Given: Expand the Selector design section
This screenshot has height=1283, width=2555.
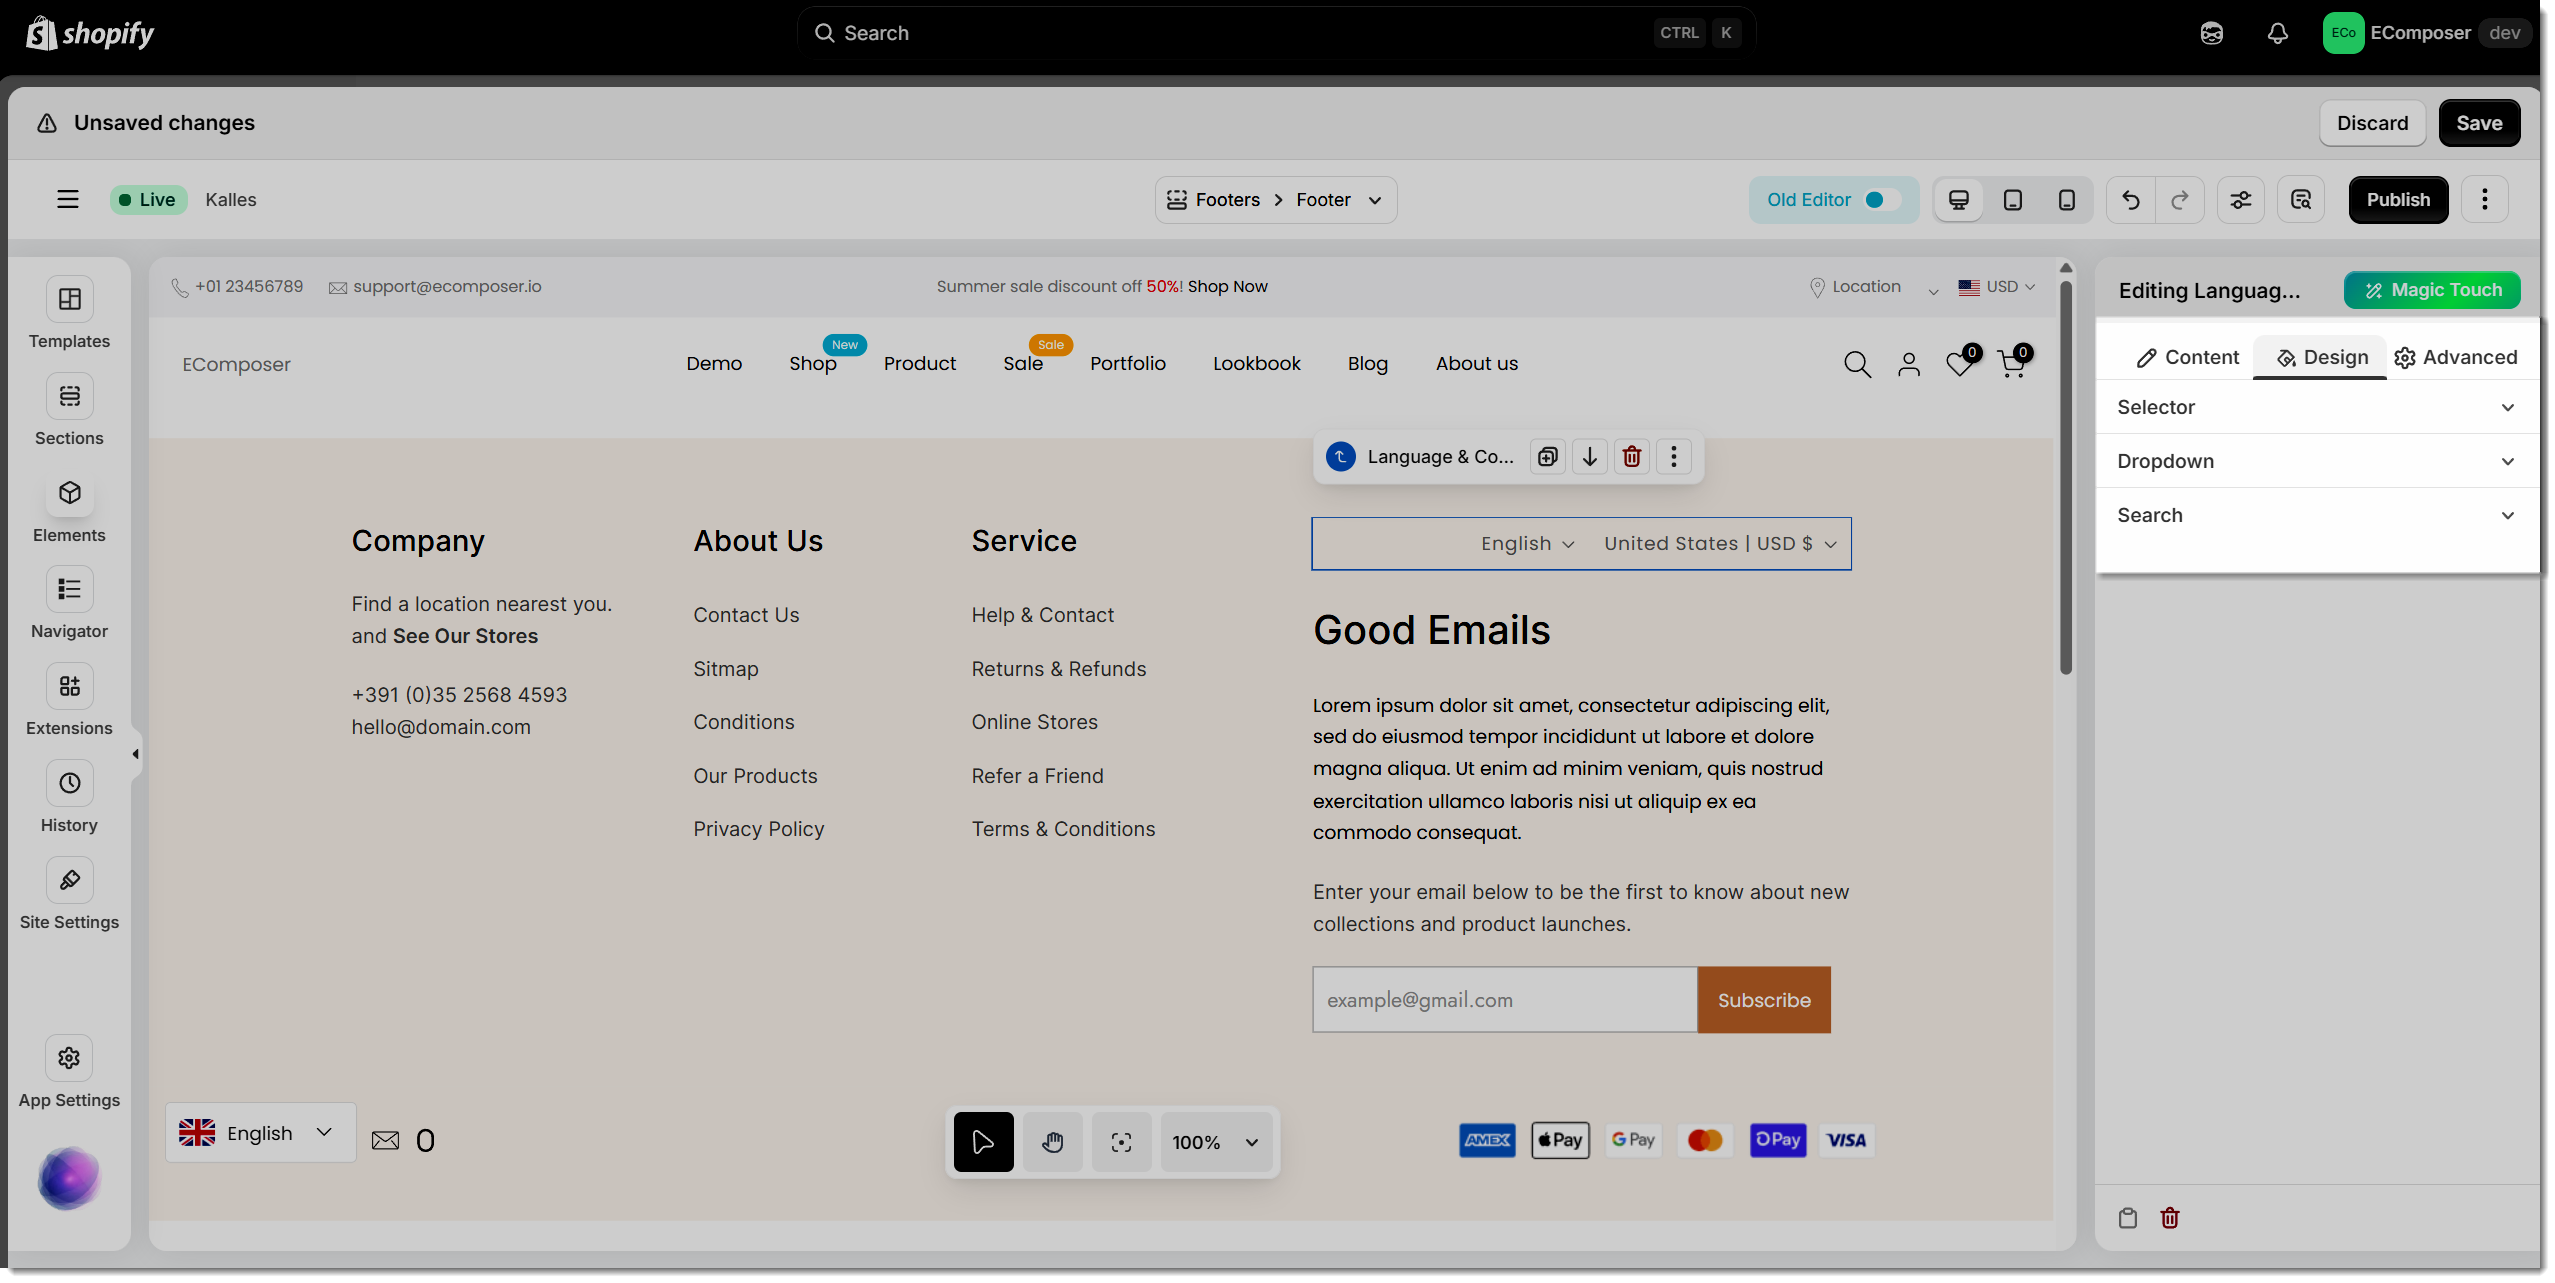Looking at the screenshot, I should [2316, 407].
